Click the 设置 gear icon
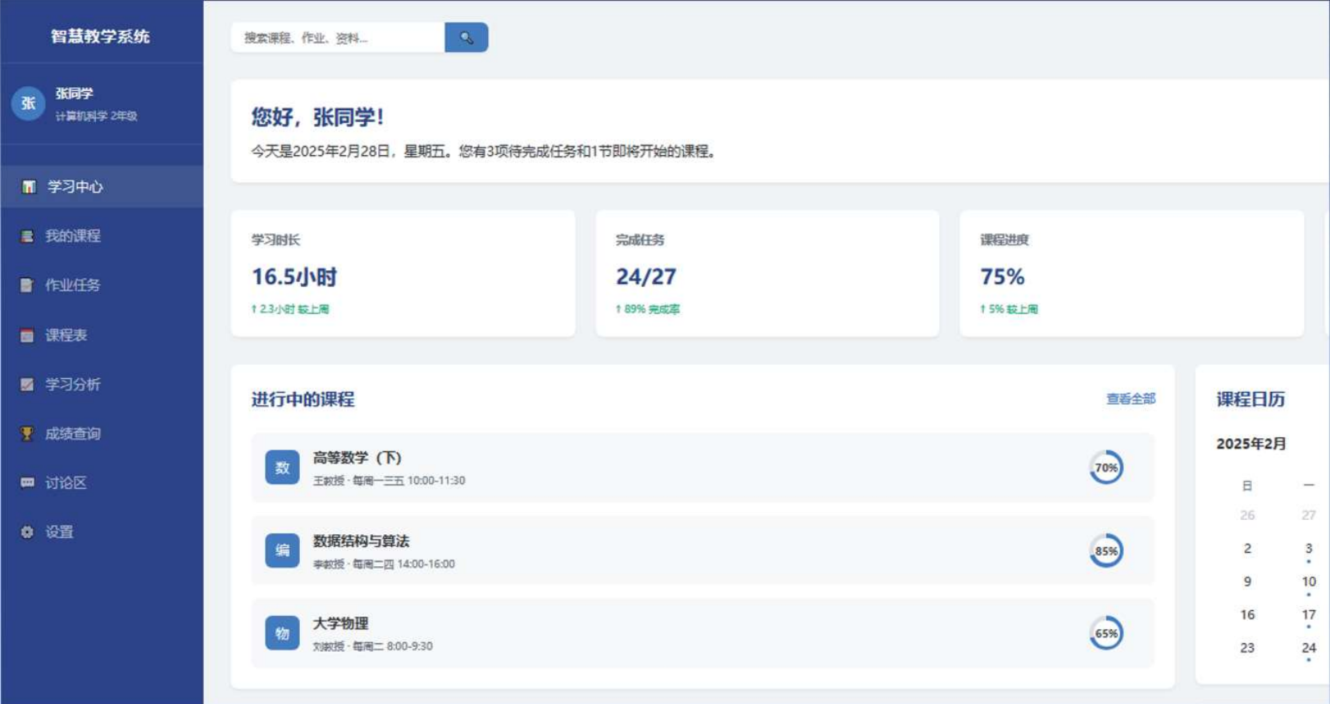1330x704 pixels. point(27,532)
